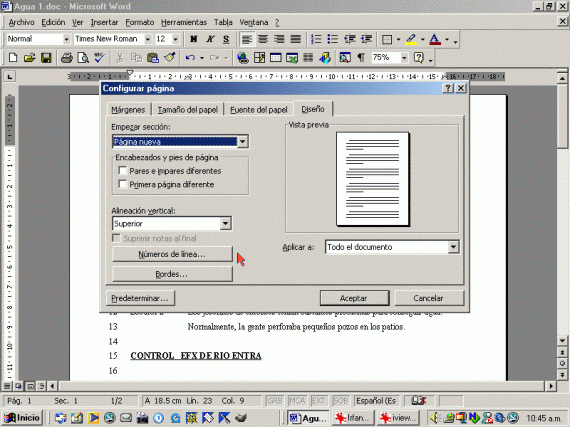Center the paragraph text
Image resolution: width=570 pixels, height=427 pixels.
click(x=263, y=39)
